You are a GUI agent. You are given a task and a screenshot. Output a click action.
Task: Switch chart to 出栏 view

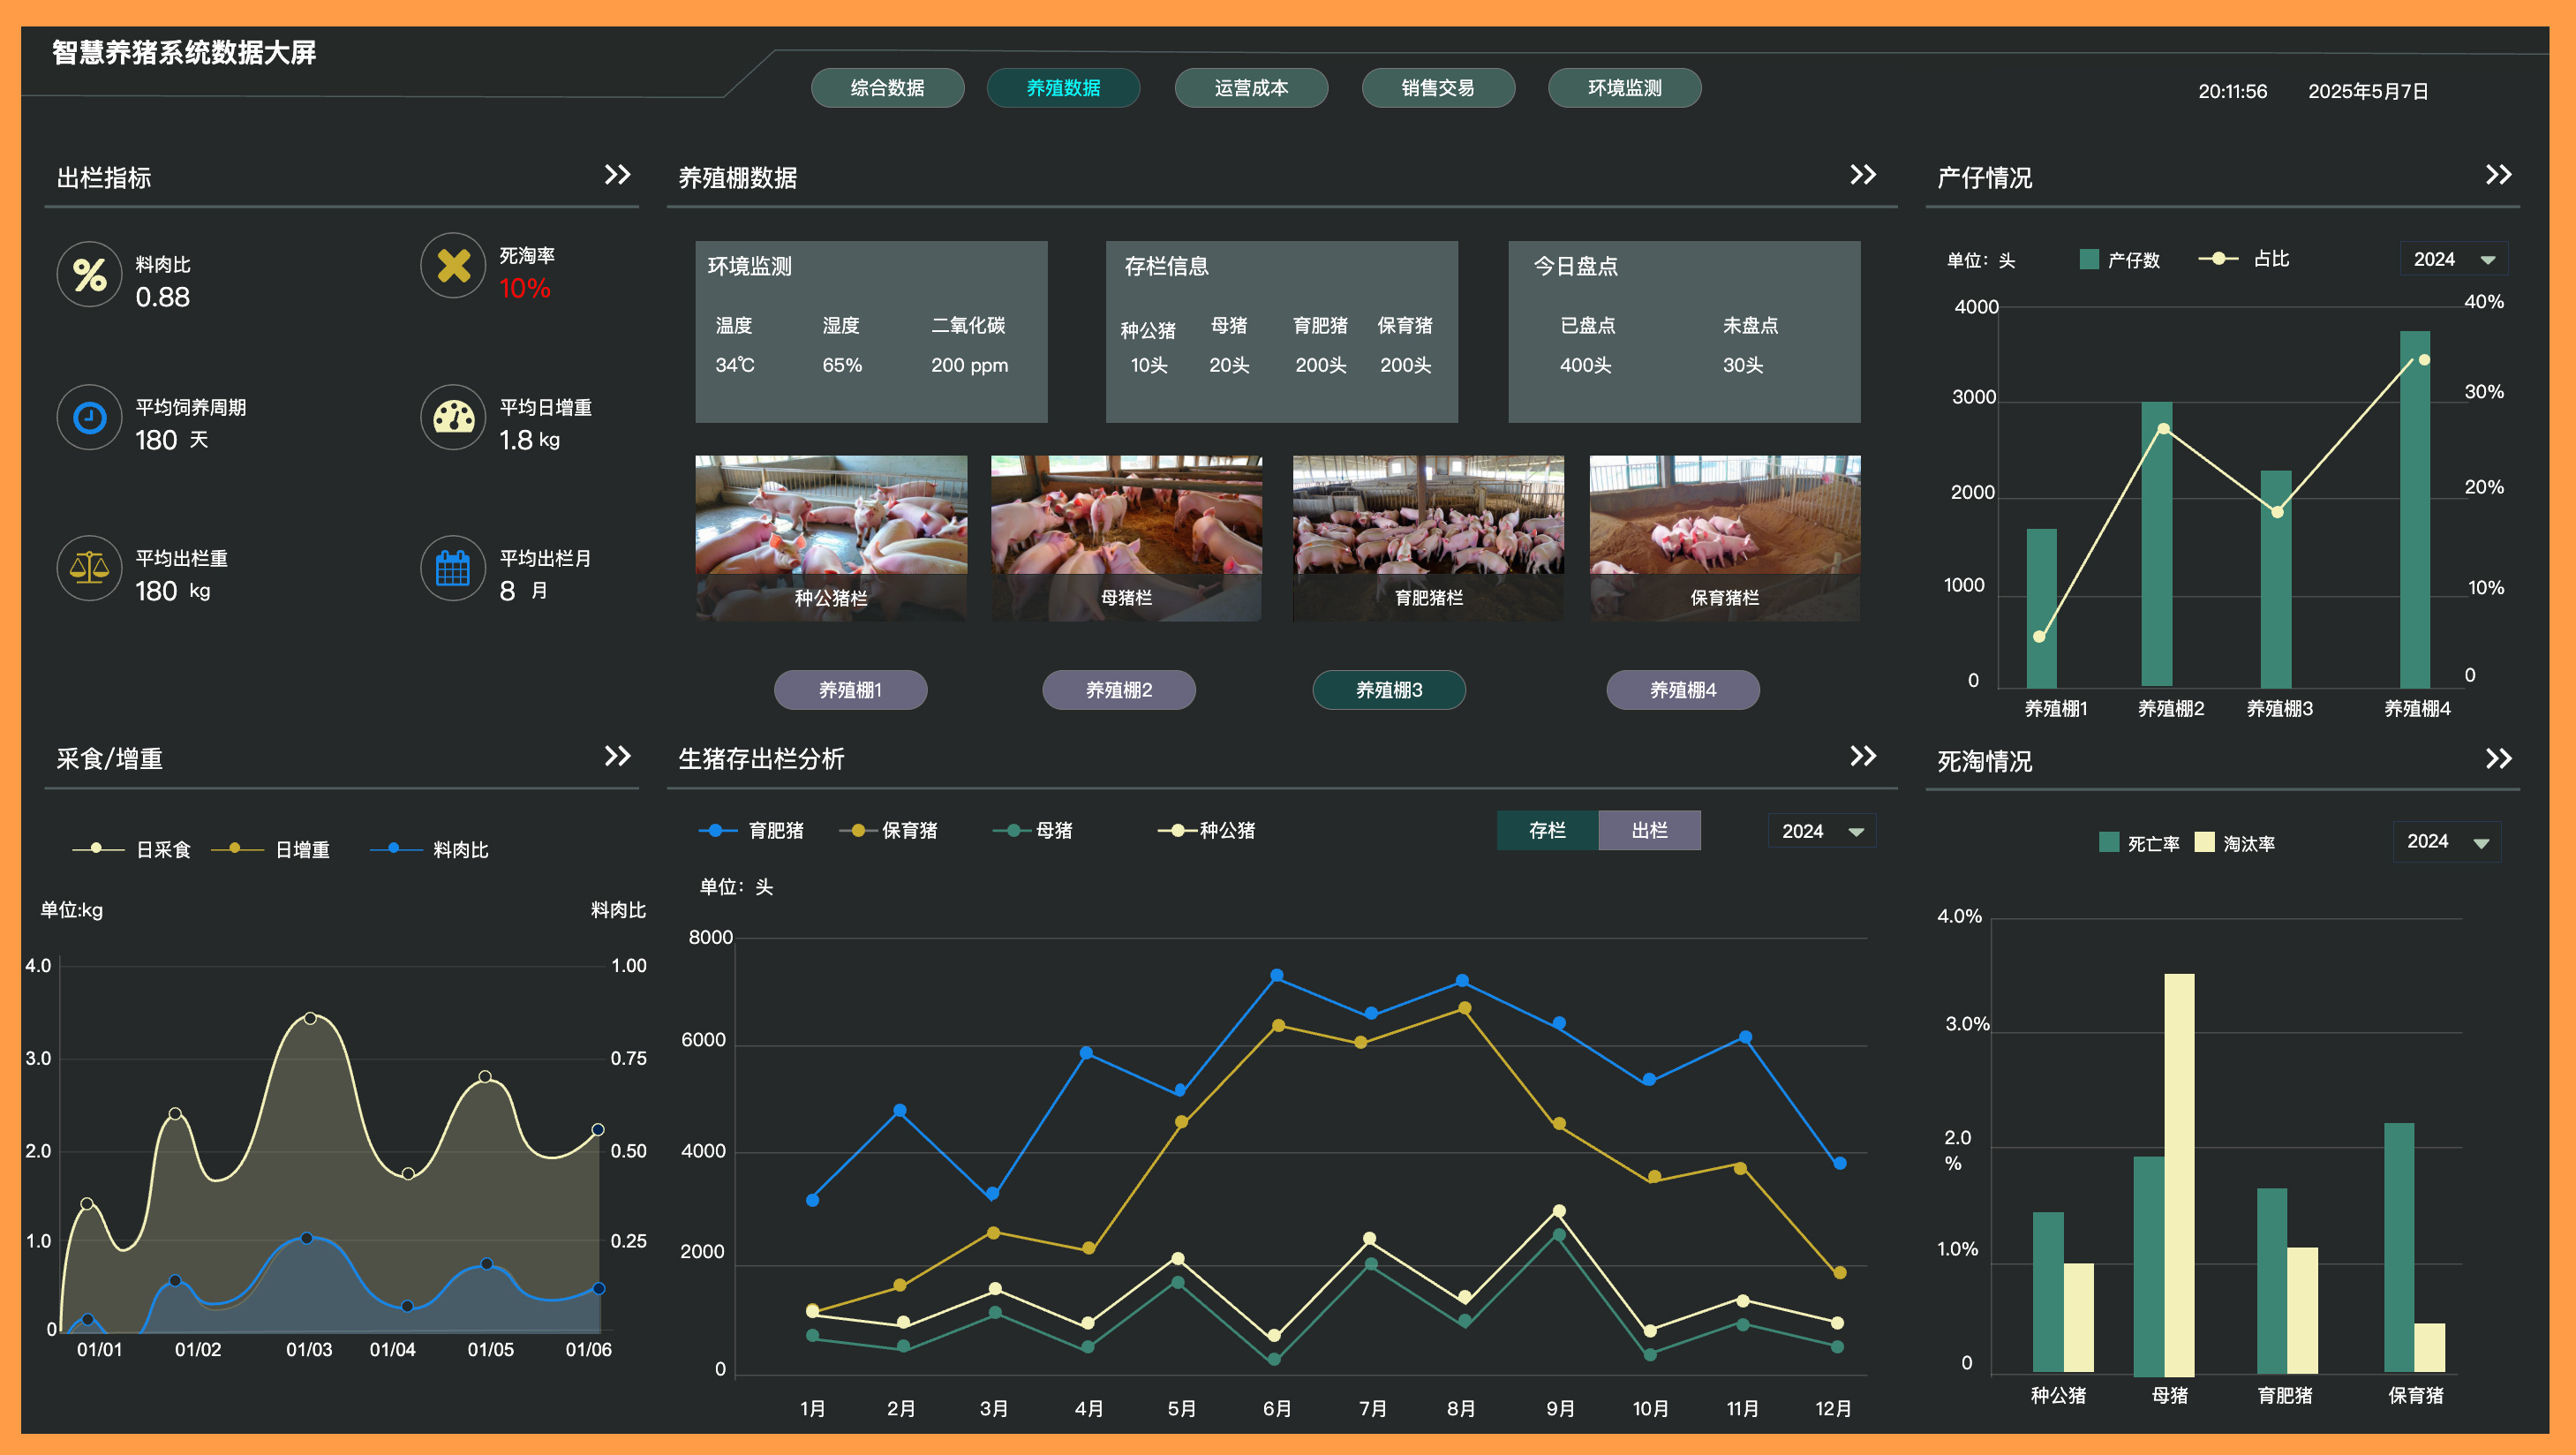click(1649, 830)
